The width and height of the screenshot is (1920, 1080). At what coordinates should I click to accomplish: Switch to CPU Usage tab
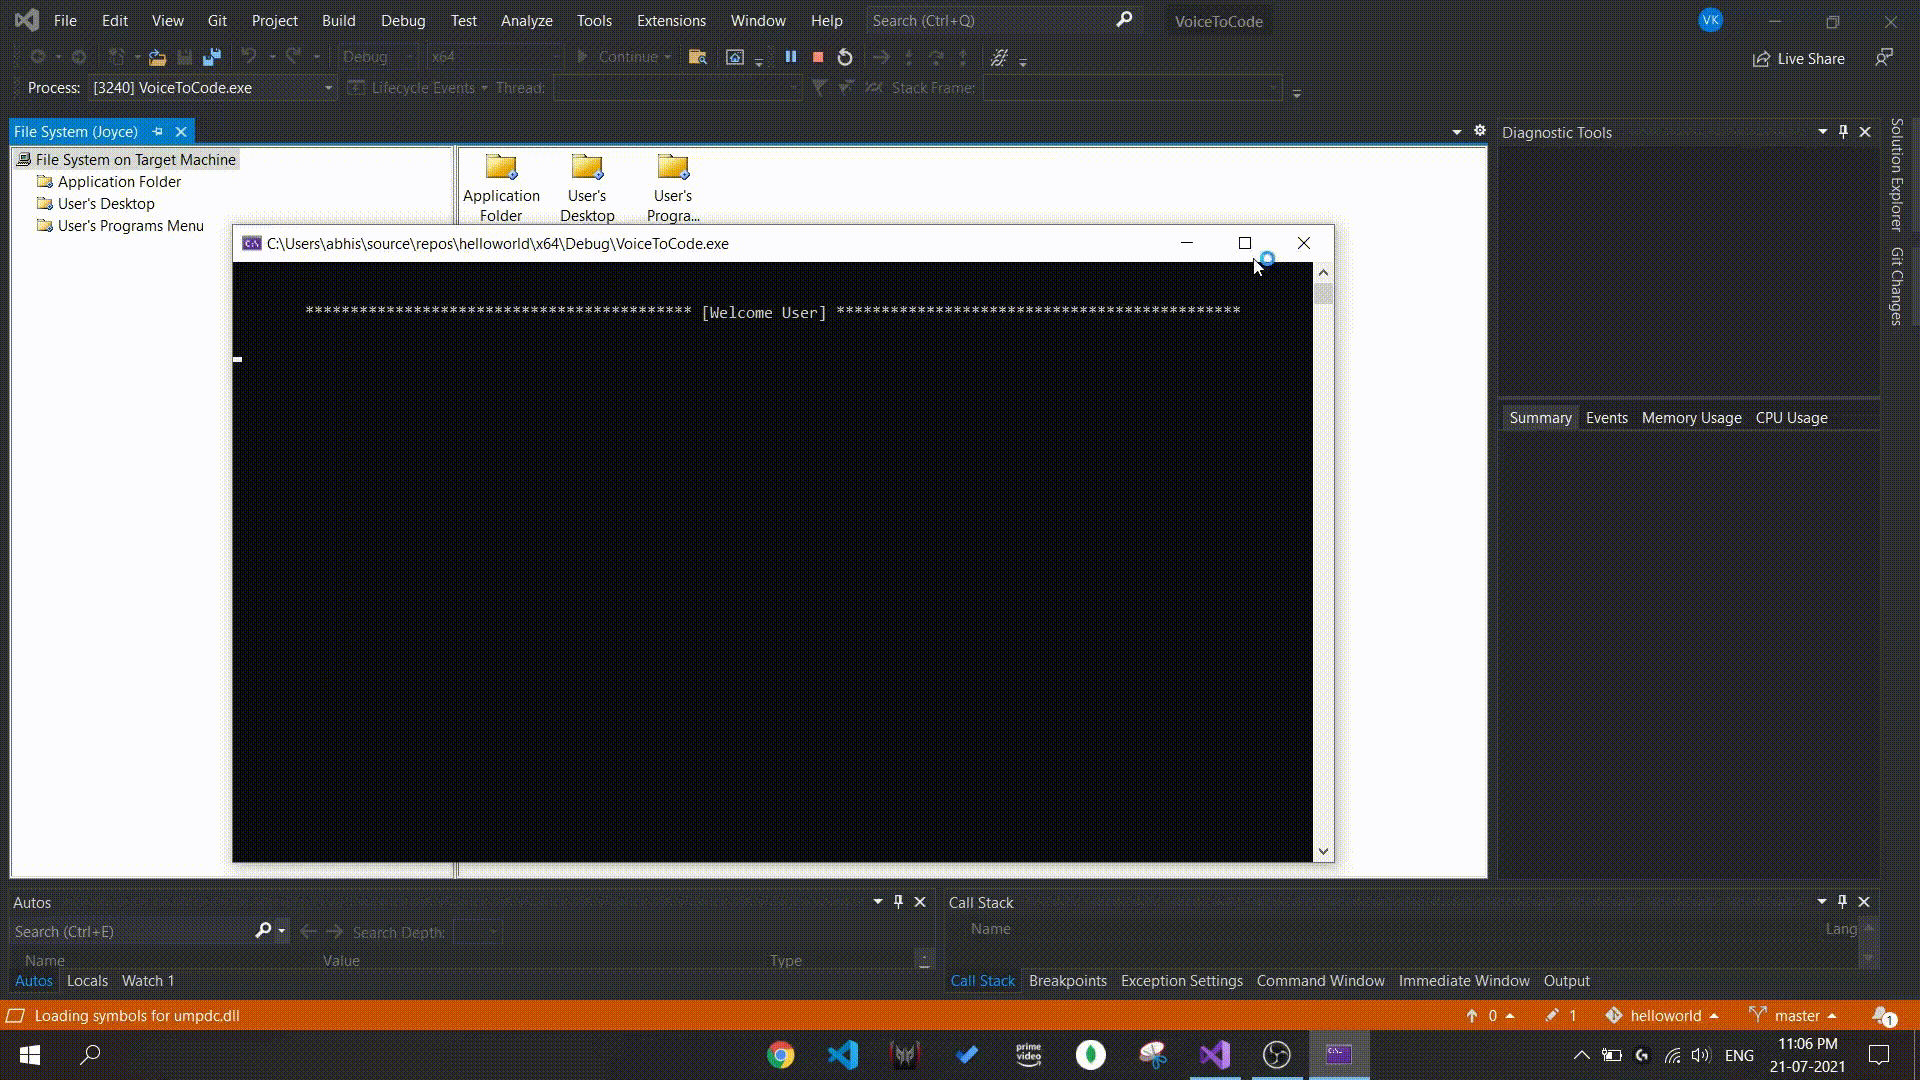coord(1791,417)
